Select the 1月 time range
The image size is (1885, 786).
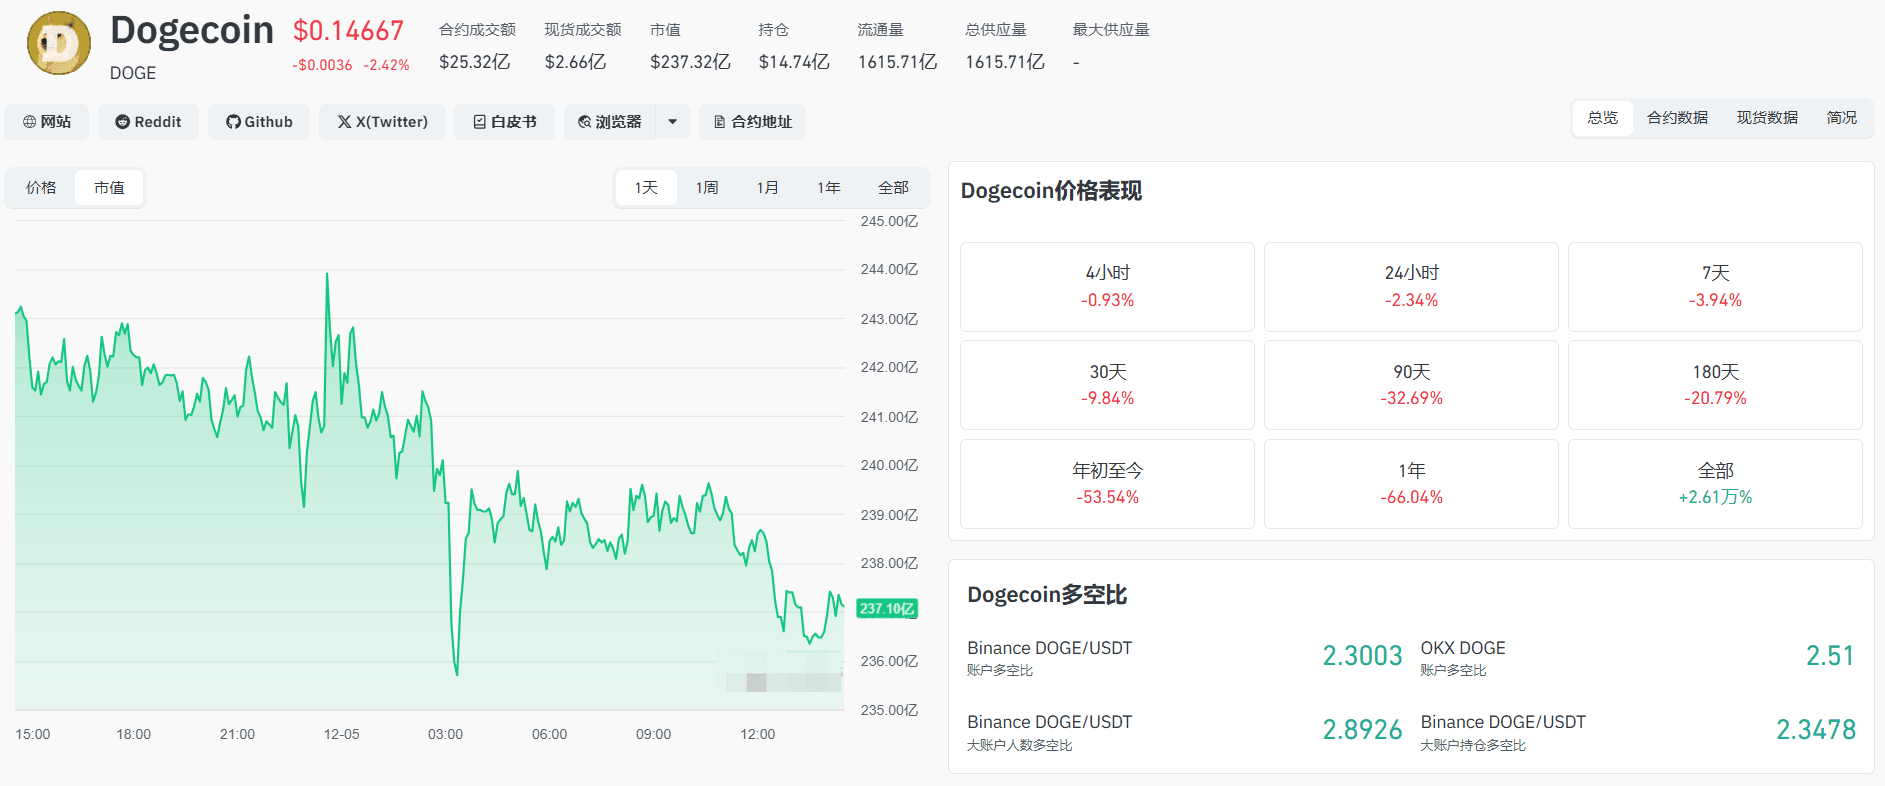coord(767,188)
